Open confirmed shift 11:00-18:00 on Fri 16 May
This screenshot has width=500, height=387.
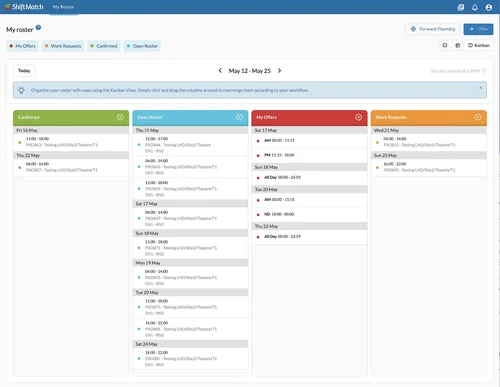point(71,142)
